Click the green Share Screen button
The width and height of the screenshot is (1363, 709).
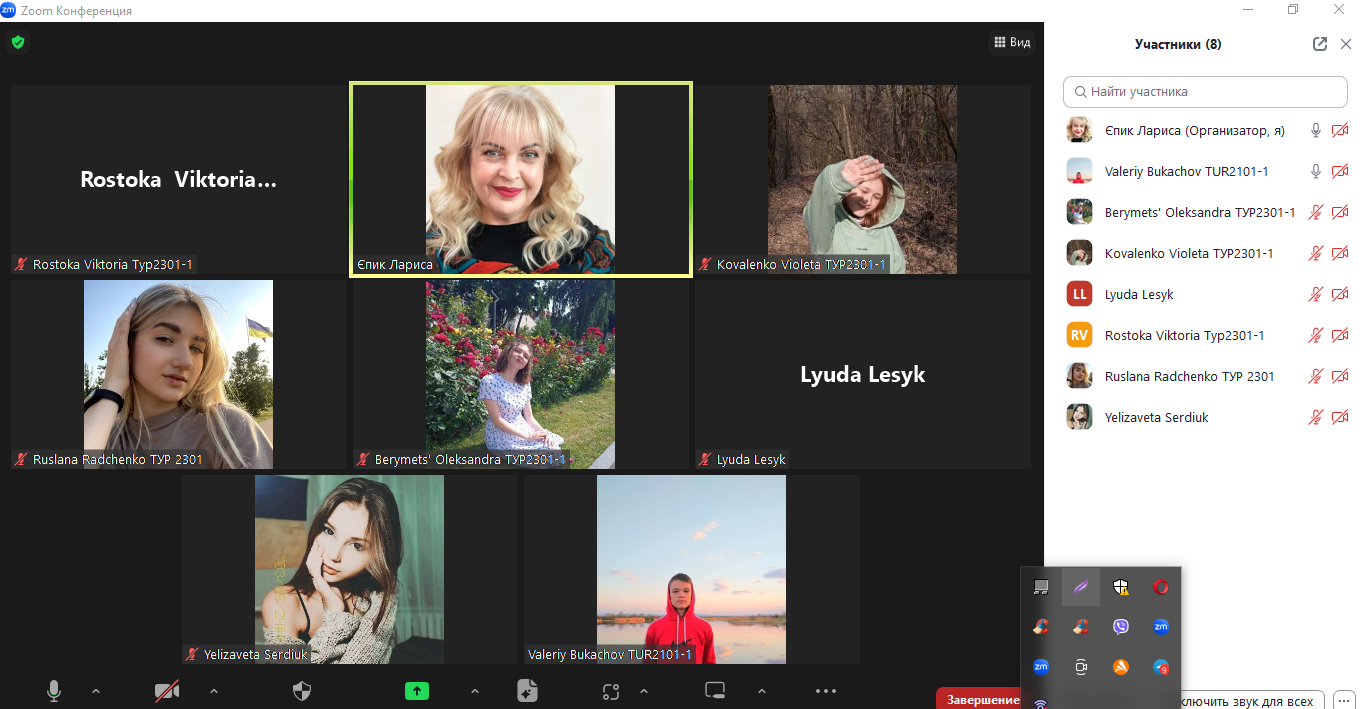pyautogui.click(x=417, y=690)
